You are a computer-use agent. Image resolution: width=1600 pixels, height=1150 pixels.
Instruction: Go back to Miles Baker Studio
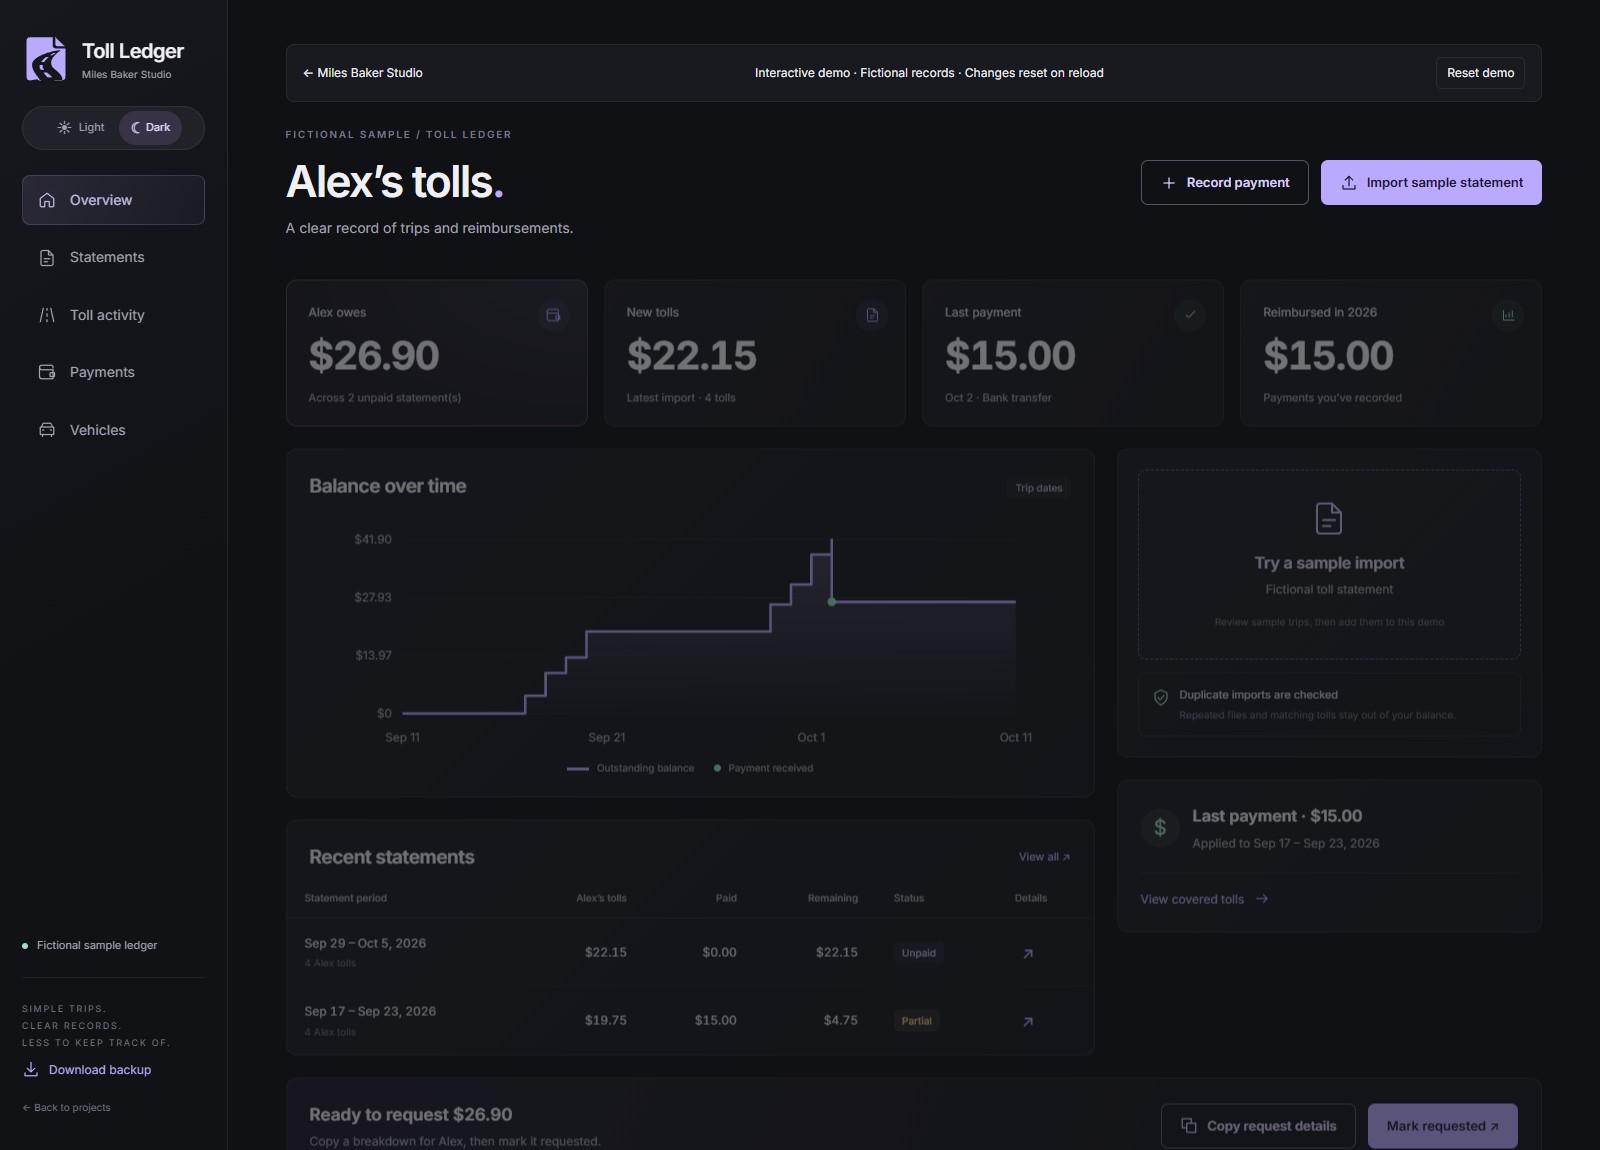[x=362, y=73]
